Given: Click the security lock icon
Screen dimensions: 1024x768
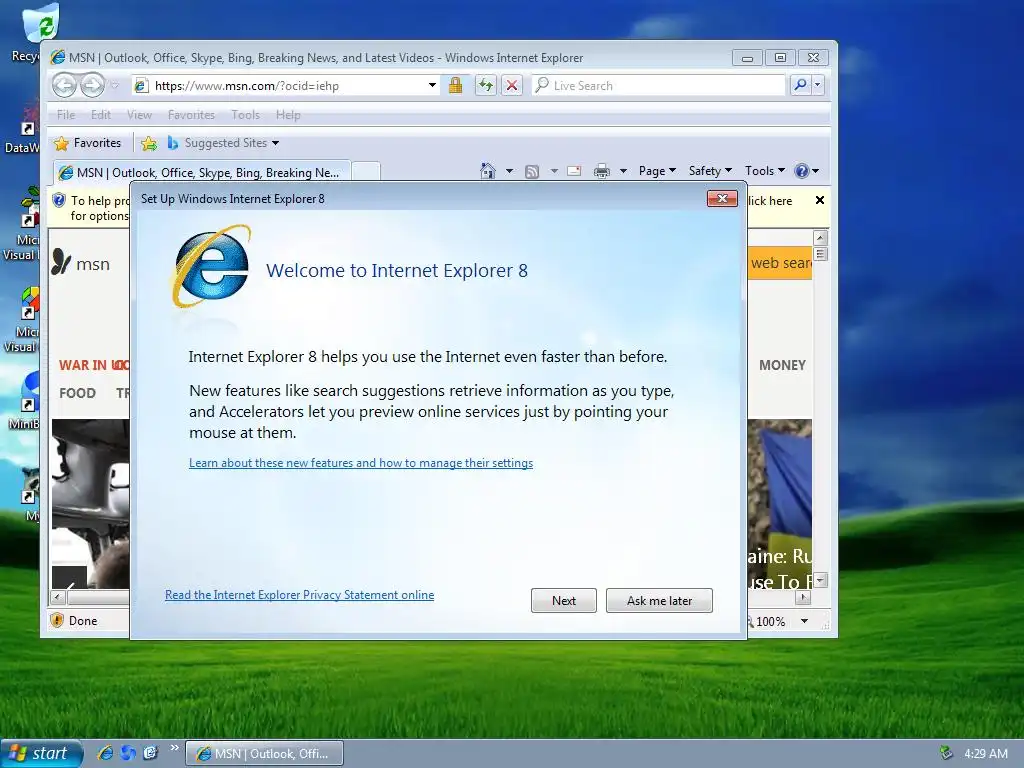Looking at the screenshot, I should pos(455,86).
